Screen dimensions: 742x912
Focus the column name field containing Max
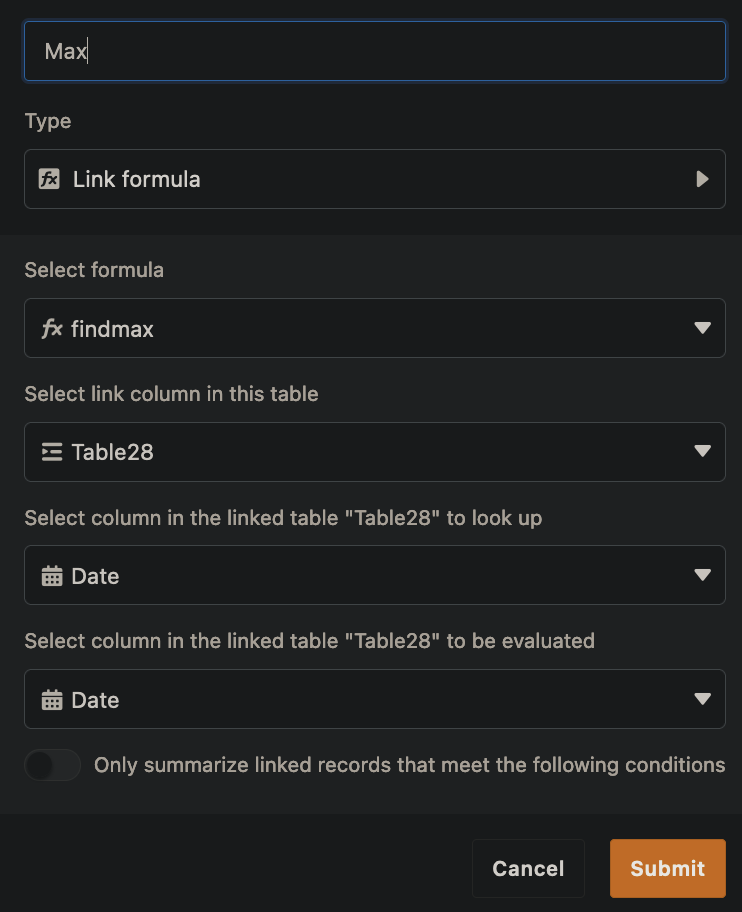pos(374,51)
